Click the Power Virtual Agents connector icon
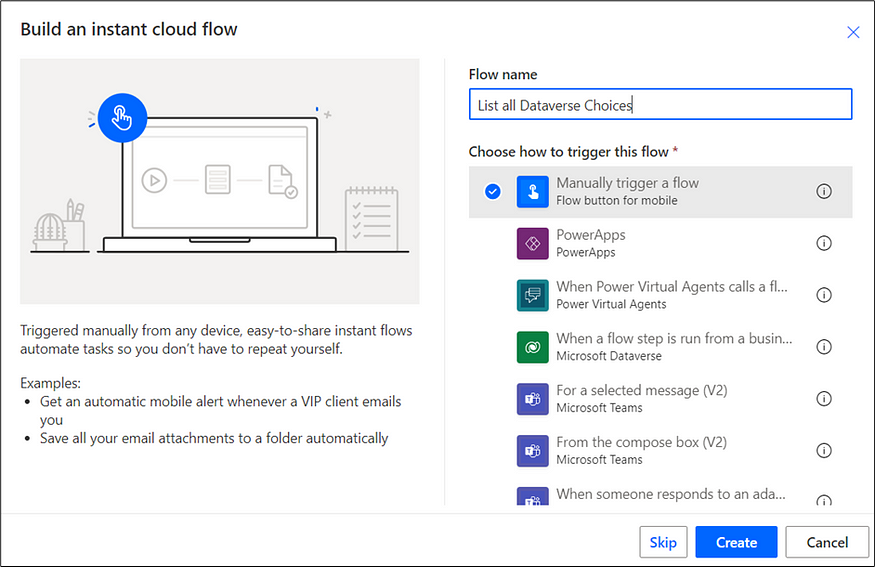Screen dimensions: 875x567 pyautogui.click(x=532, y=295)
